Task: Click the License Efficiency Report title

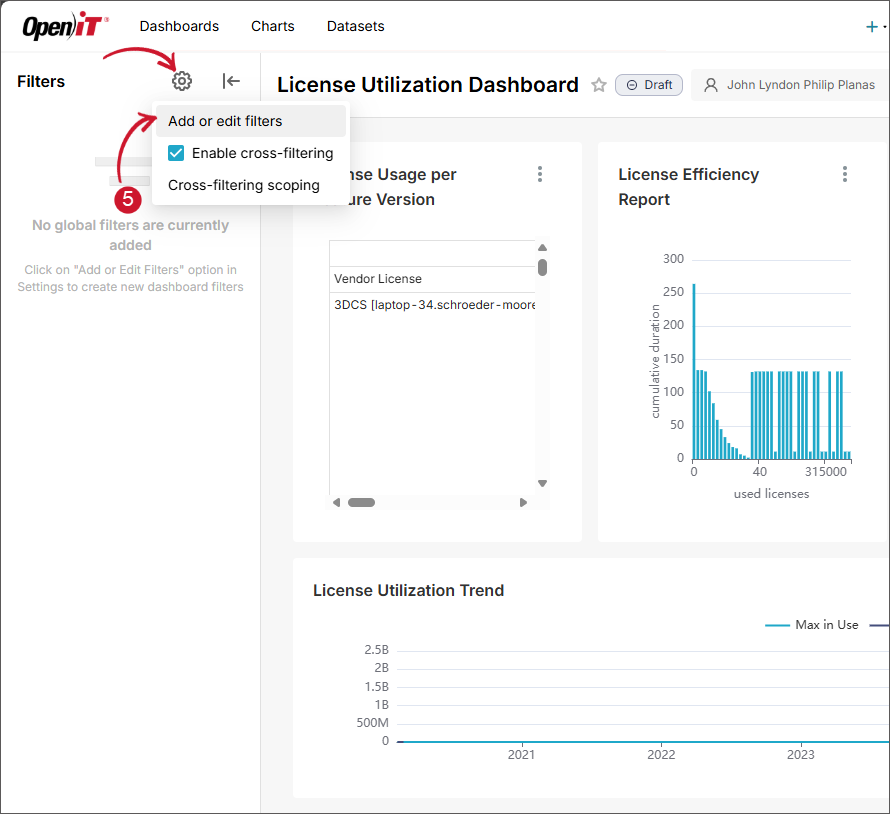Action: [689, 187]
